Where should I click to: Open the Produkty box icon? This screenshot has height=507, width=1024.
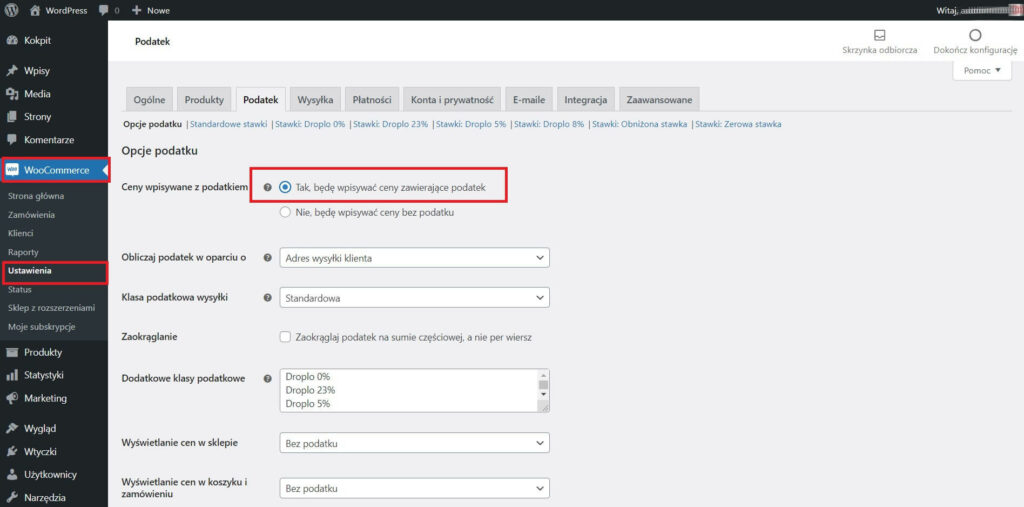11,352
